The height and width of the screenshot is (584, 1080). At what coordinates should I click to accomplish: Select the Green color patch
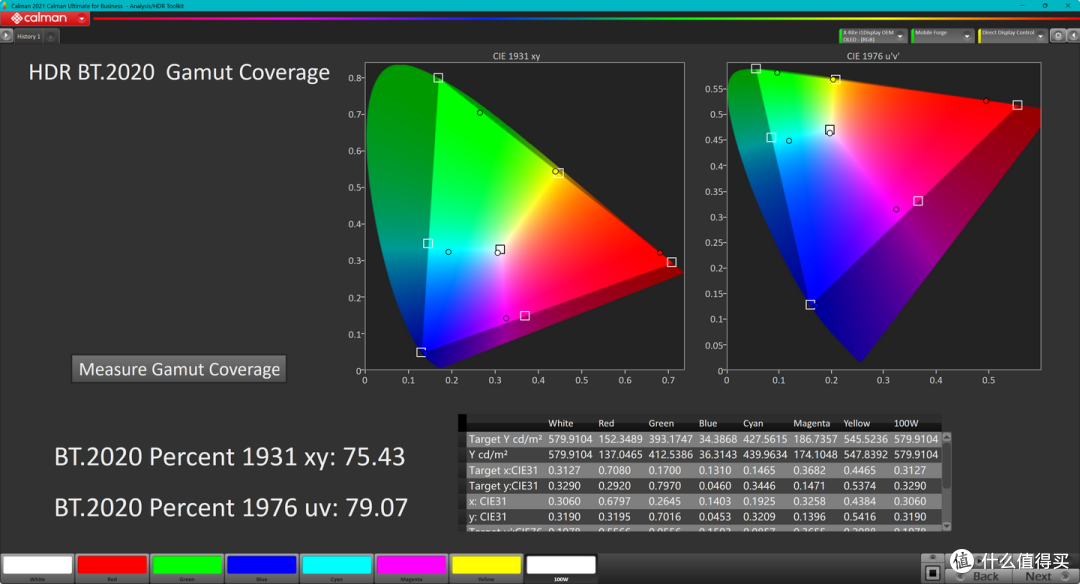coord(187,568)
